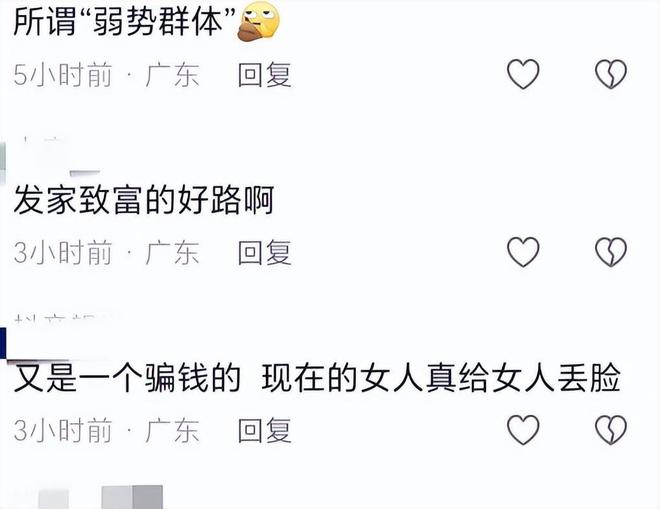Open the dark blue avatar beside the "骗钱" comment

pos(3,343)
